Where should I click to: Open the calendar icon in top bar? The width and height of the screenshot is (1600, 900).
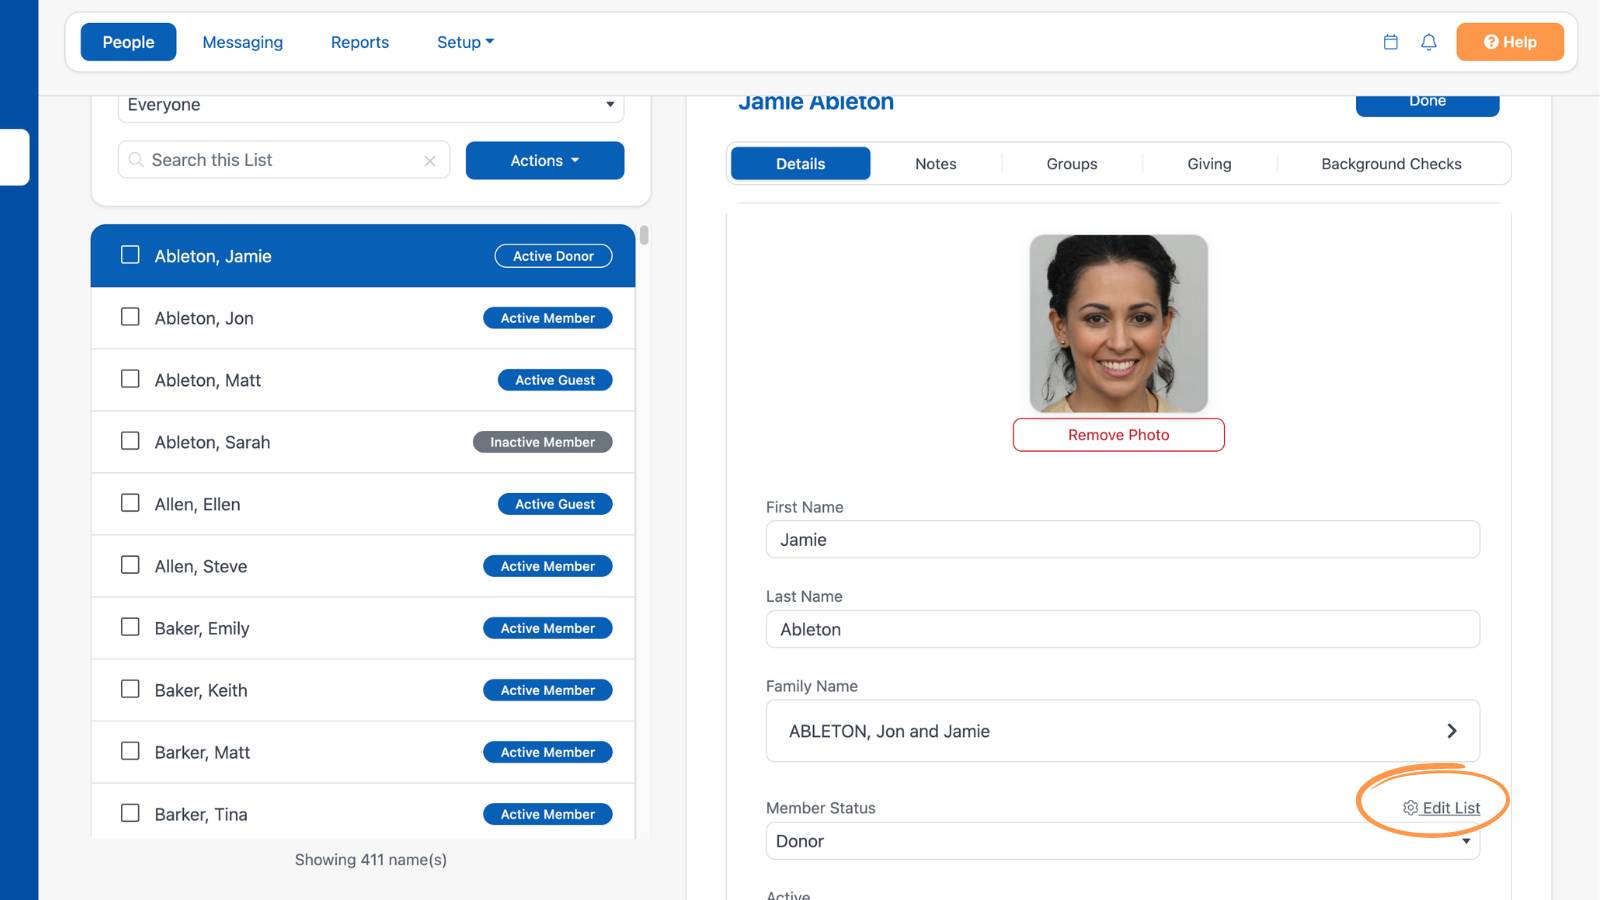pos(1390,42)
